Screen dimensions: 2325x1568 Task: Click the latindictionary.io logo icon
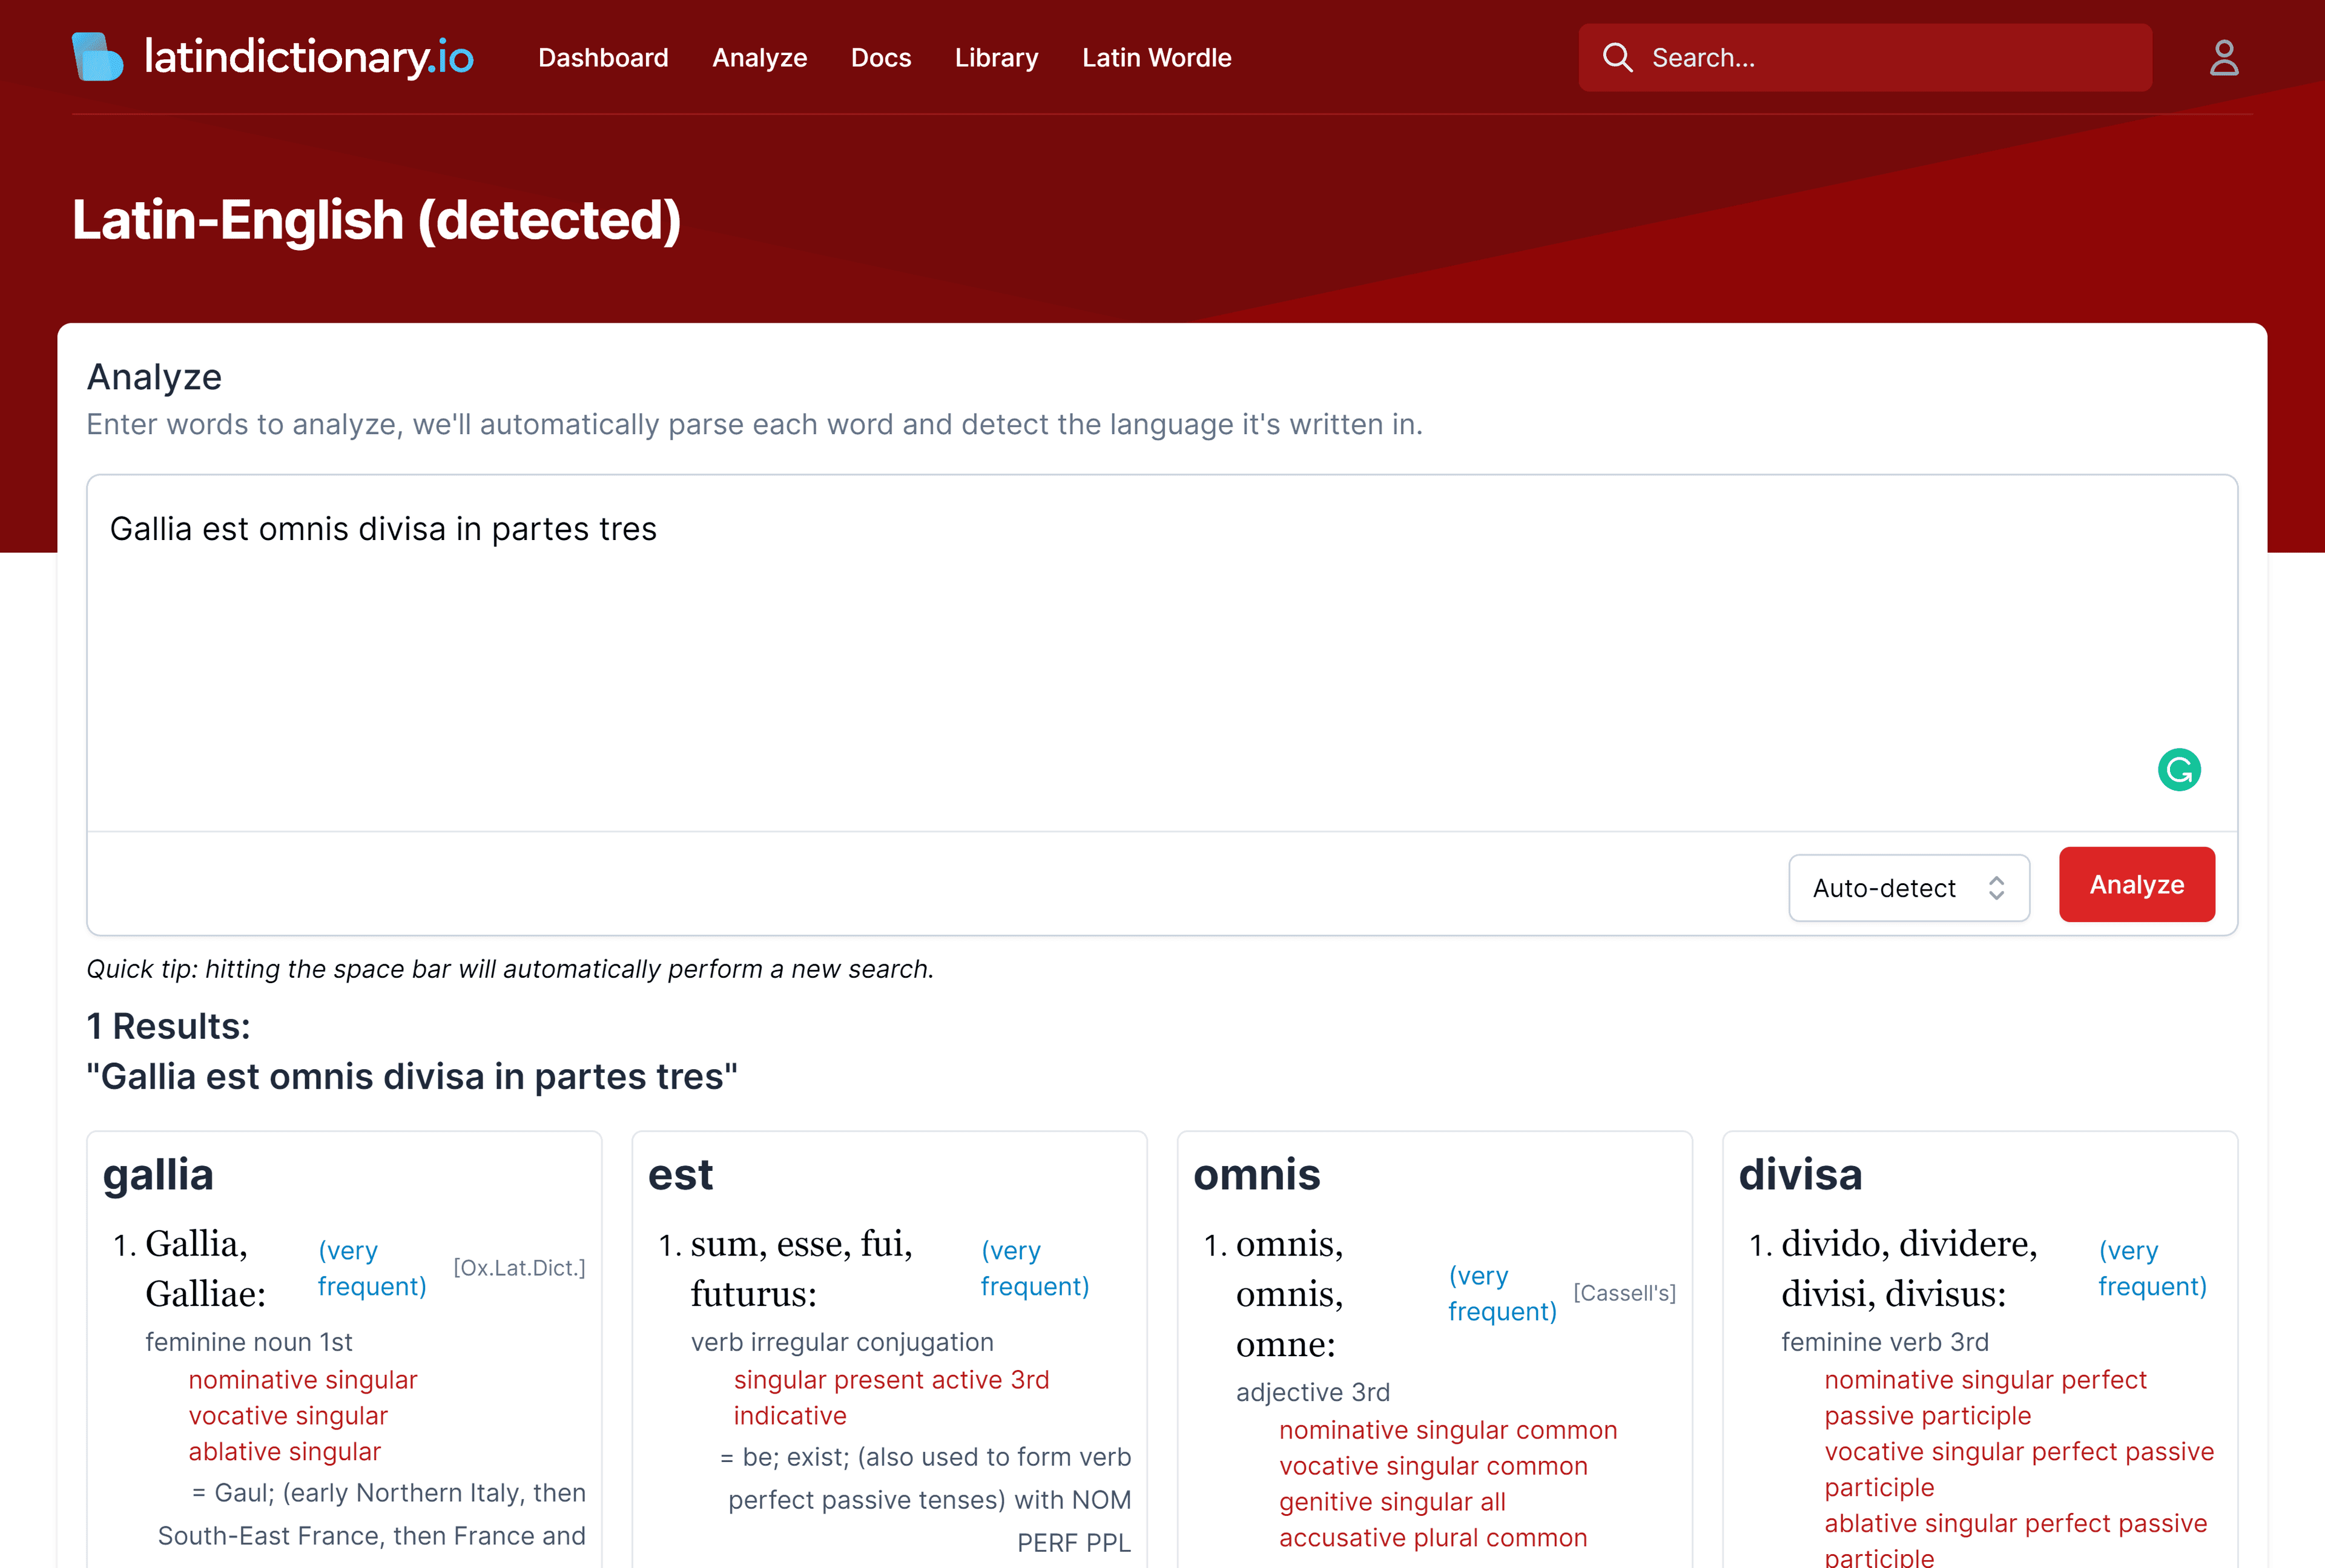coord(97,57)
